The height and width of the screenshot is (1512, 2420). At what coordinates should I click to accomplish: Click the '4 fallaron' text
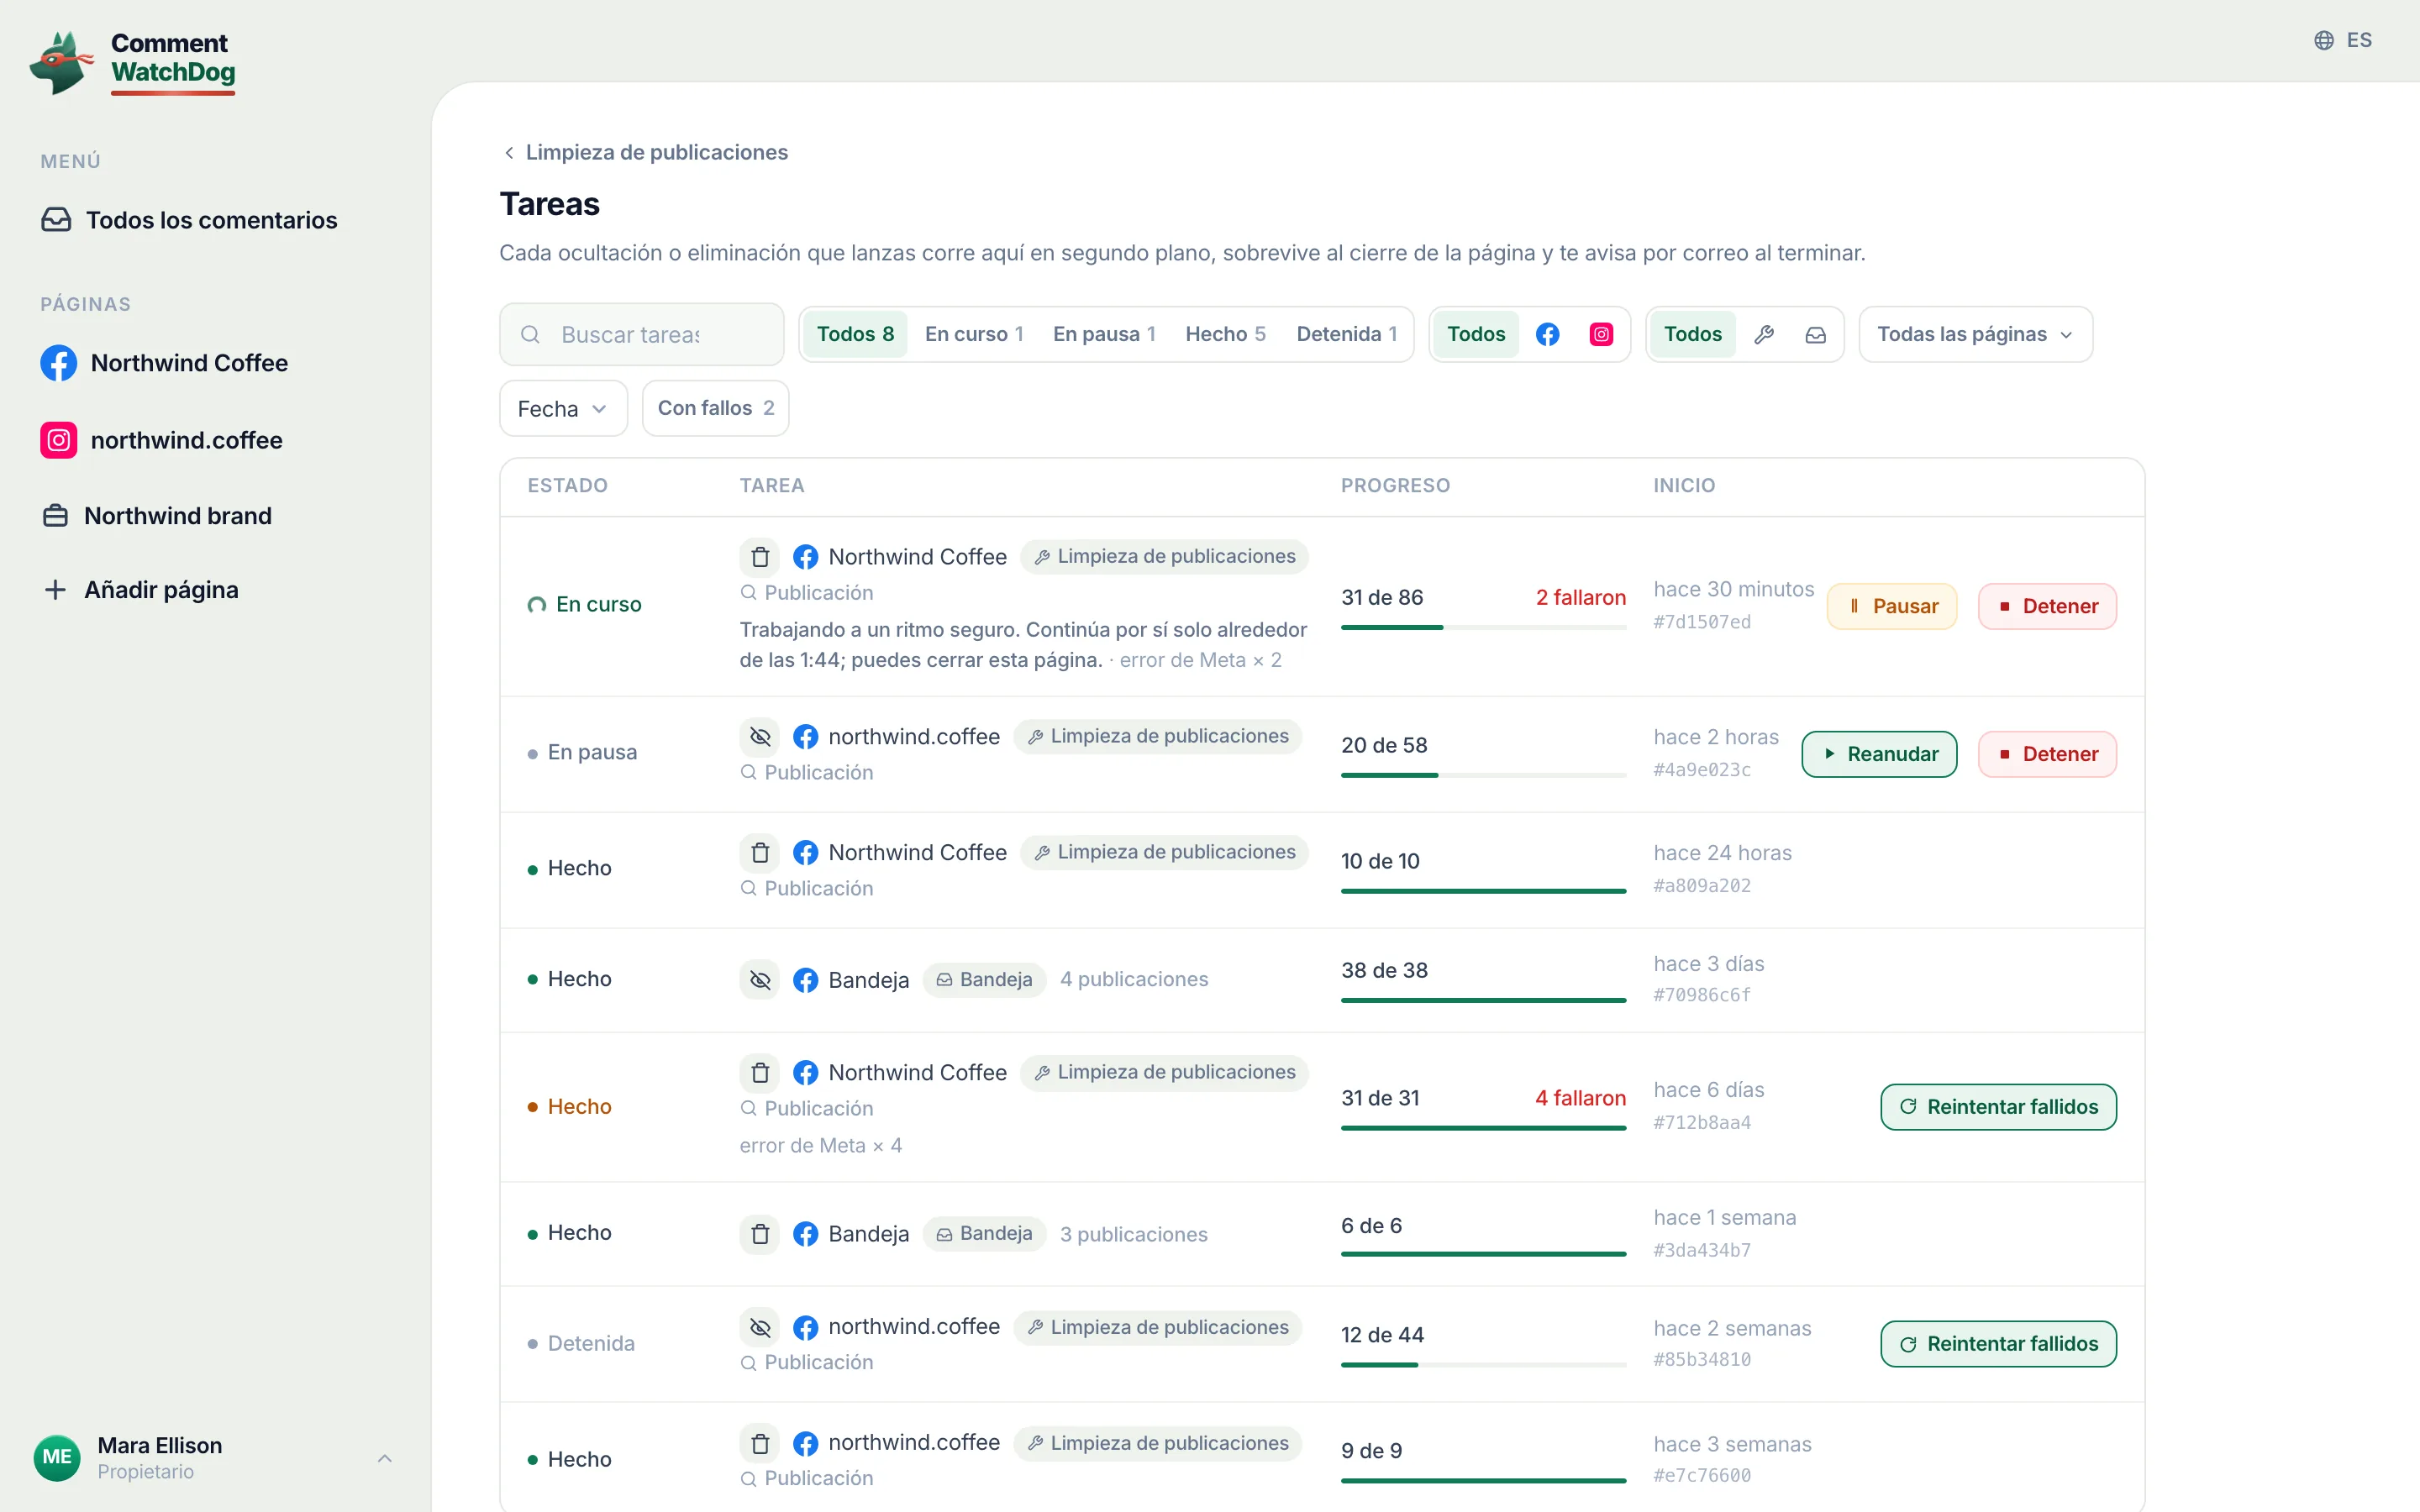[x=1580, y=1098]
